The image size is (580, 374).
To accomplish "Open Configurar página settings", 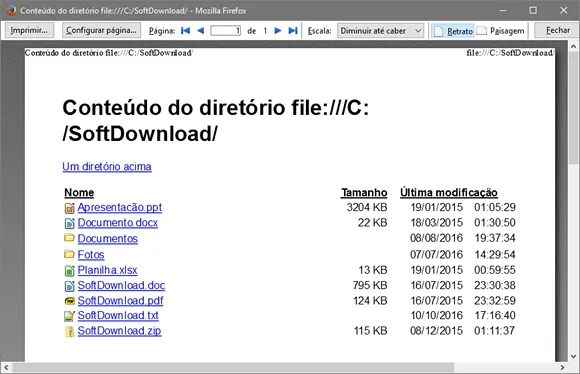I will pyautogui.click(x=101, y=30).
